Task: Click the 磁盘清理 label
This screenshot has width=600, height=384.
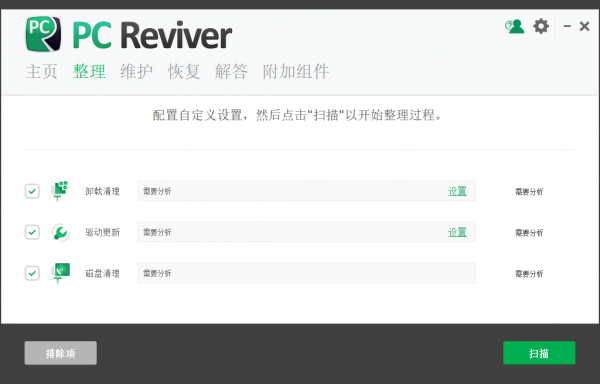Action: pyautogui.click(x=102, y=273)
